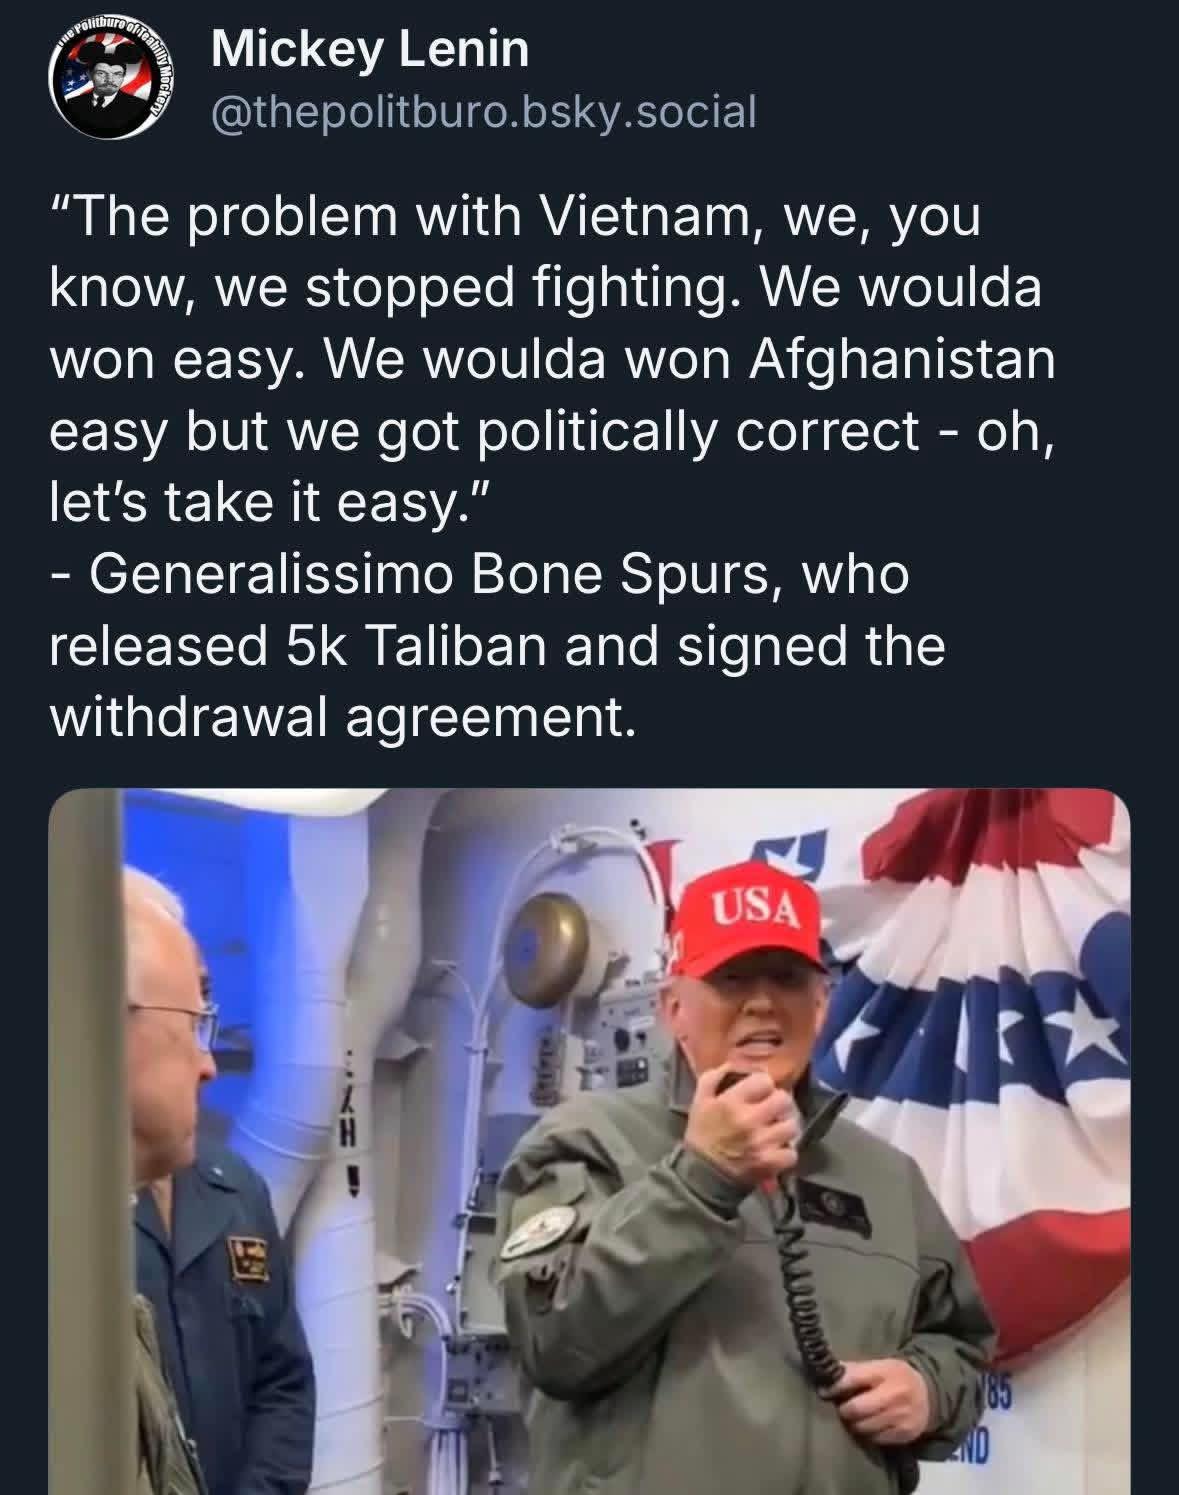Click the word Afghanistan in the post
1179x1495 pixels.
click(x=903, y=360)
